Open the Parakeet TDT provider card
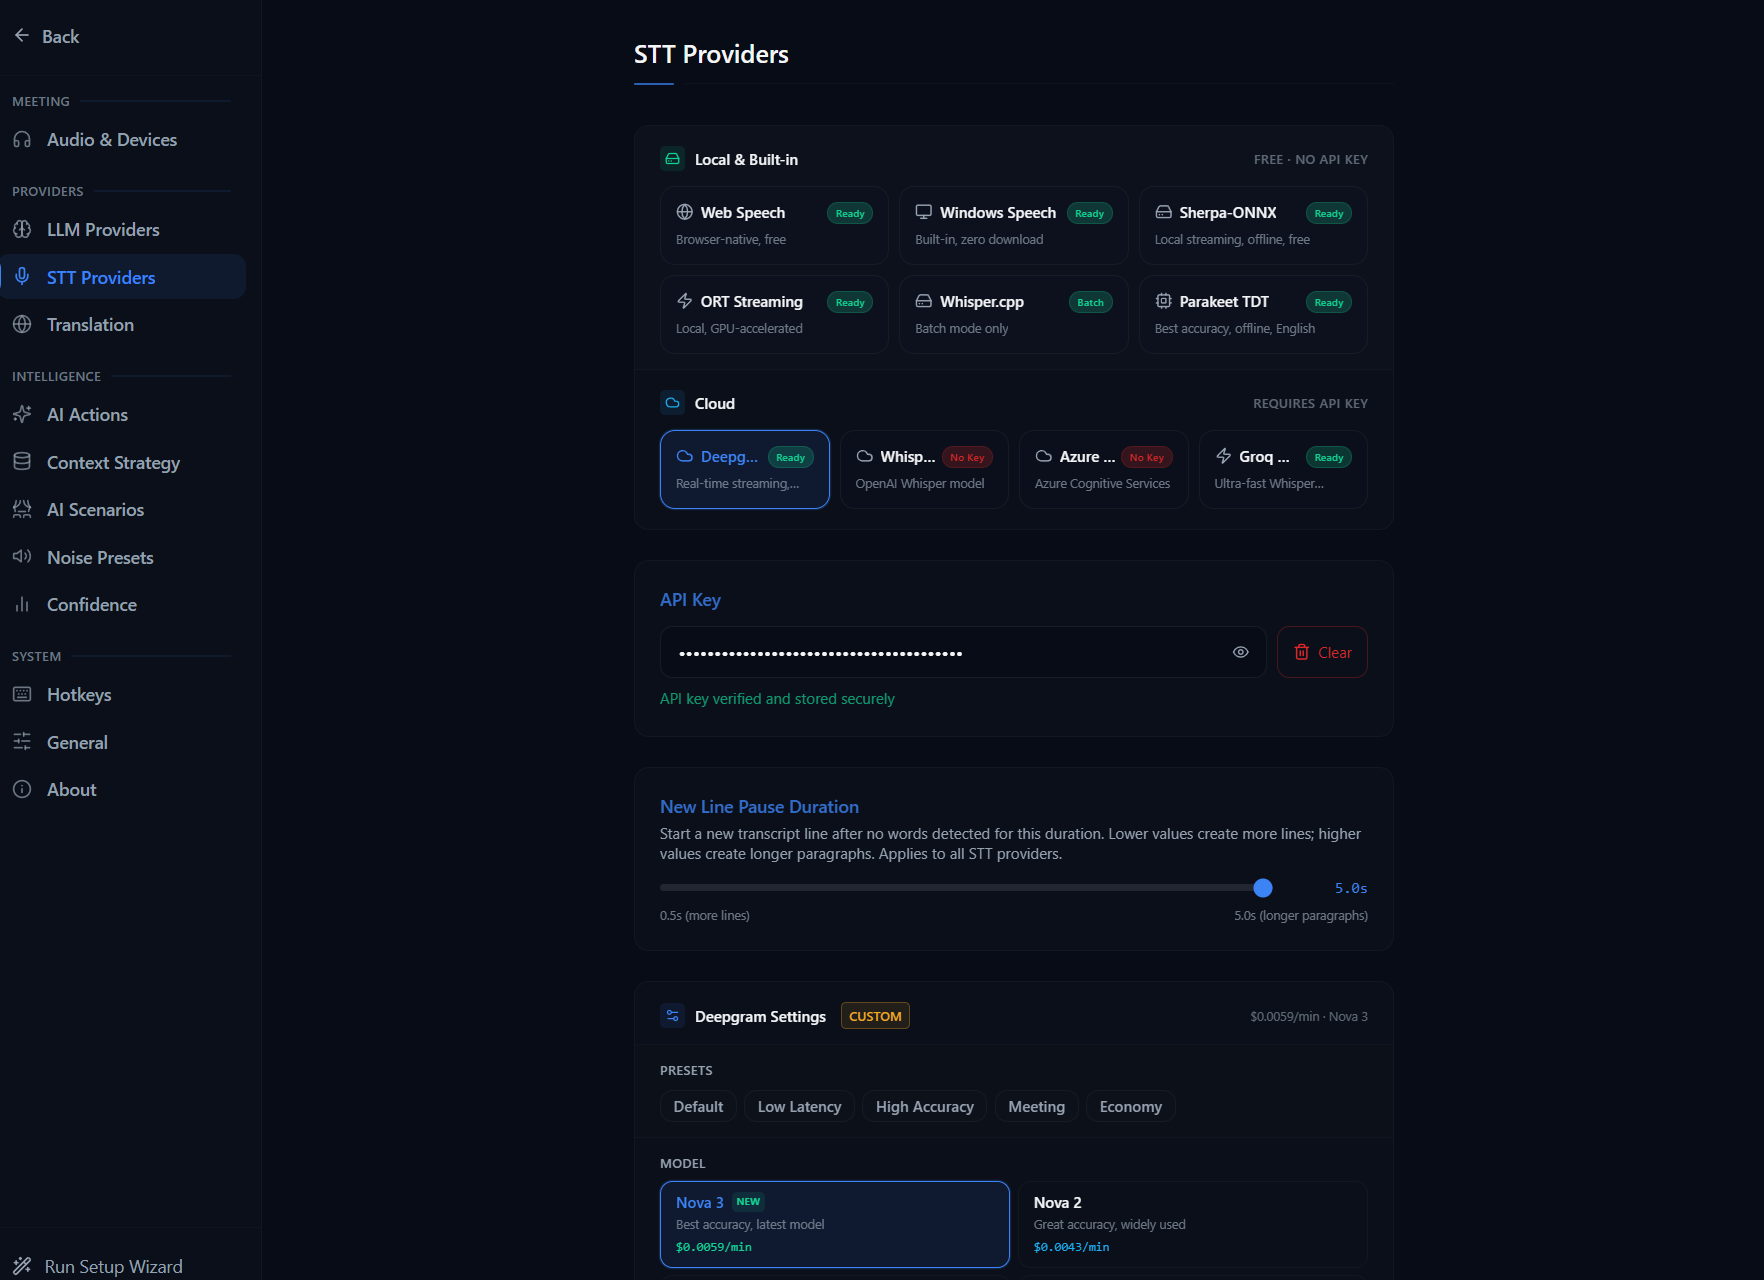Image resolution: width=1764 pixels, height=1280 pixels. (1252, 314)
